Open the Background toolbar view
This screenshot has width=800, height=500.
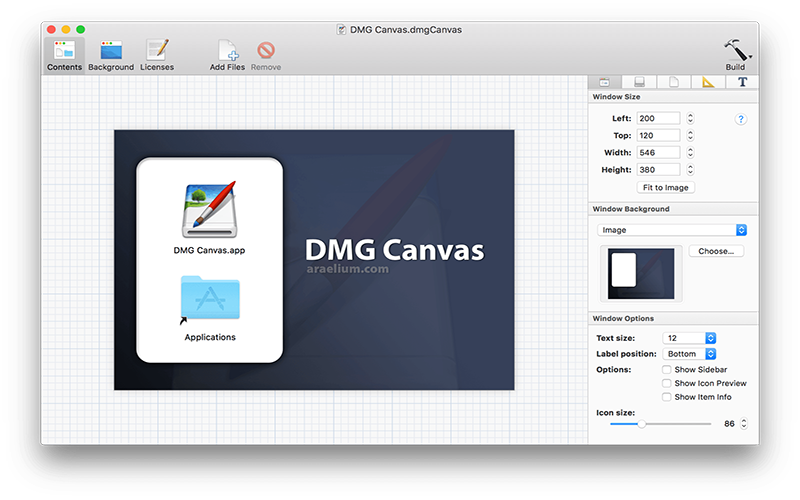click(x=111, y=56)
